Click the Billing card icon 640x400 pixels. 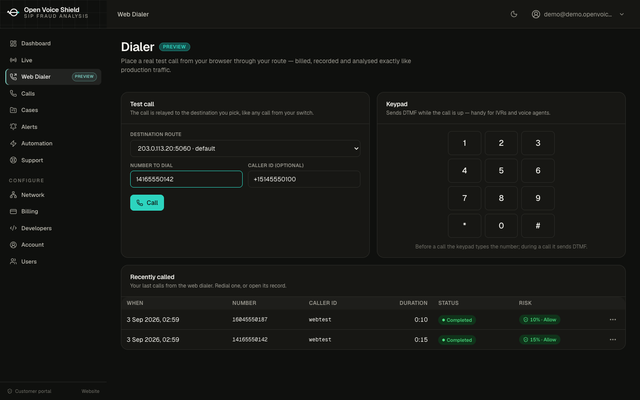13,211
